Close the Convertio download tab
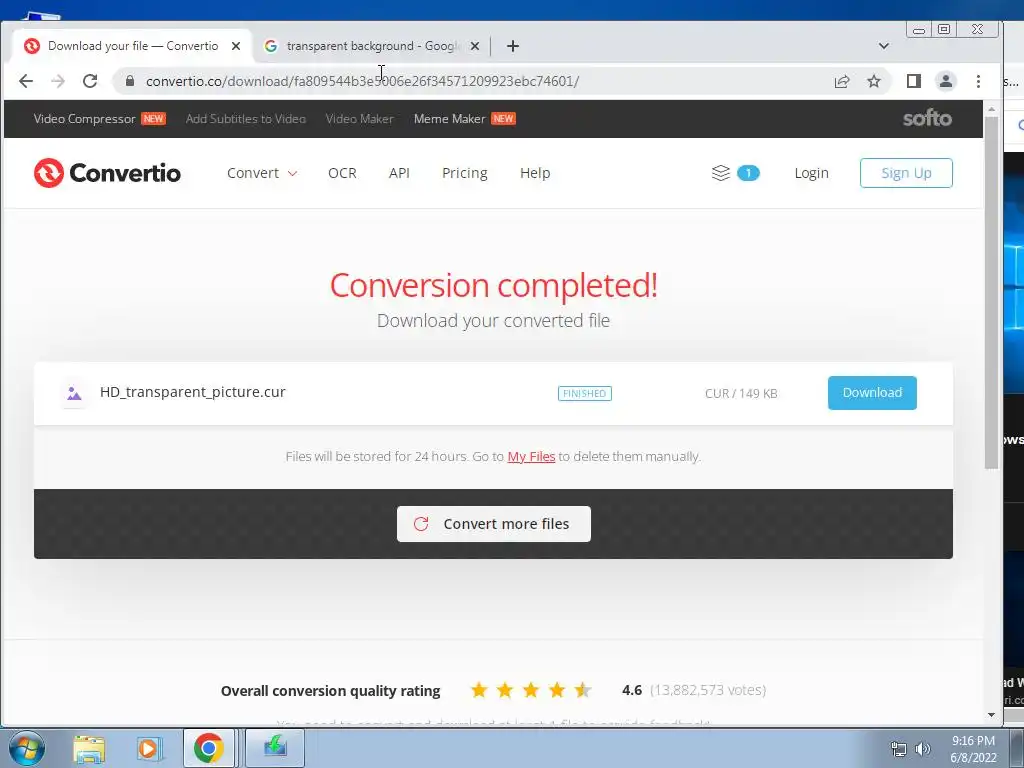This screenshot has width=1024, height=768. [x=236, y=46]
